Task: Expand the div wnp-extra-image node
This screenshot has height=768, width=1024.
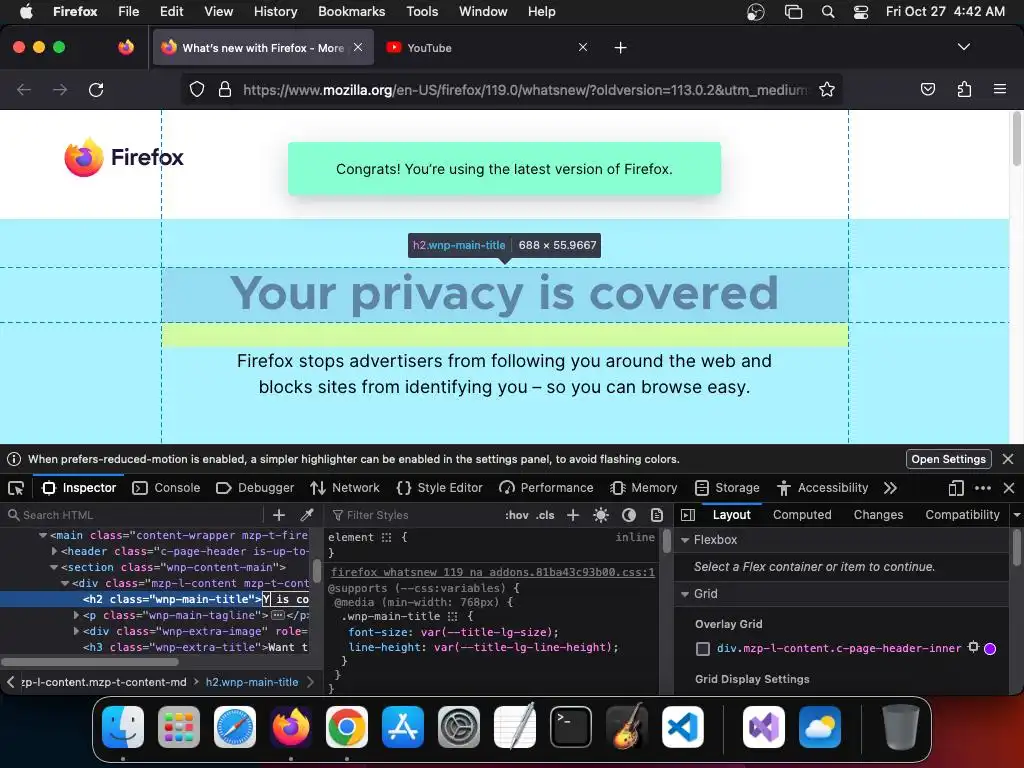Action: pos(76,632)
